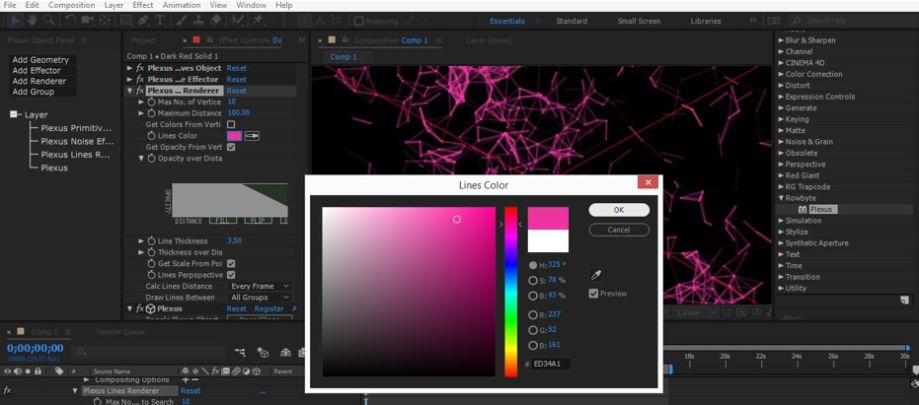
Task: Switch to the Small Screen workspace
Action: [638, 21]
